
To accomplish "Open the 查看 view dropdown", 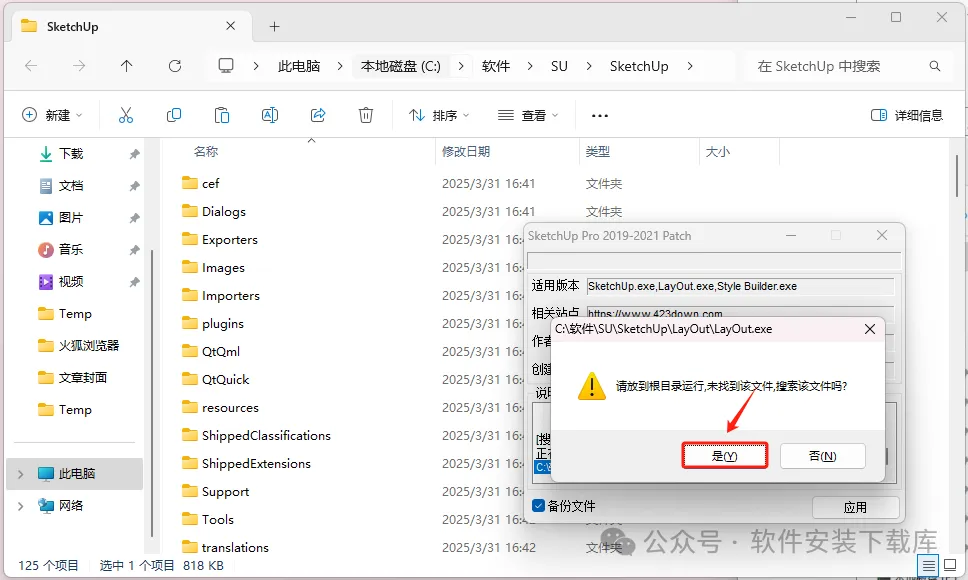I will point(528,115).
